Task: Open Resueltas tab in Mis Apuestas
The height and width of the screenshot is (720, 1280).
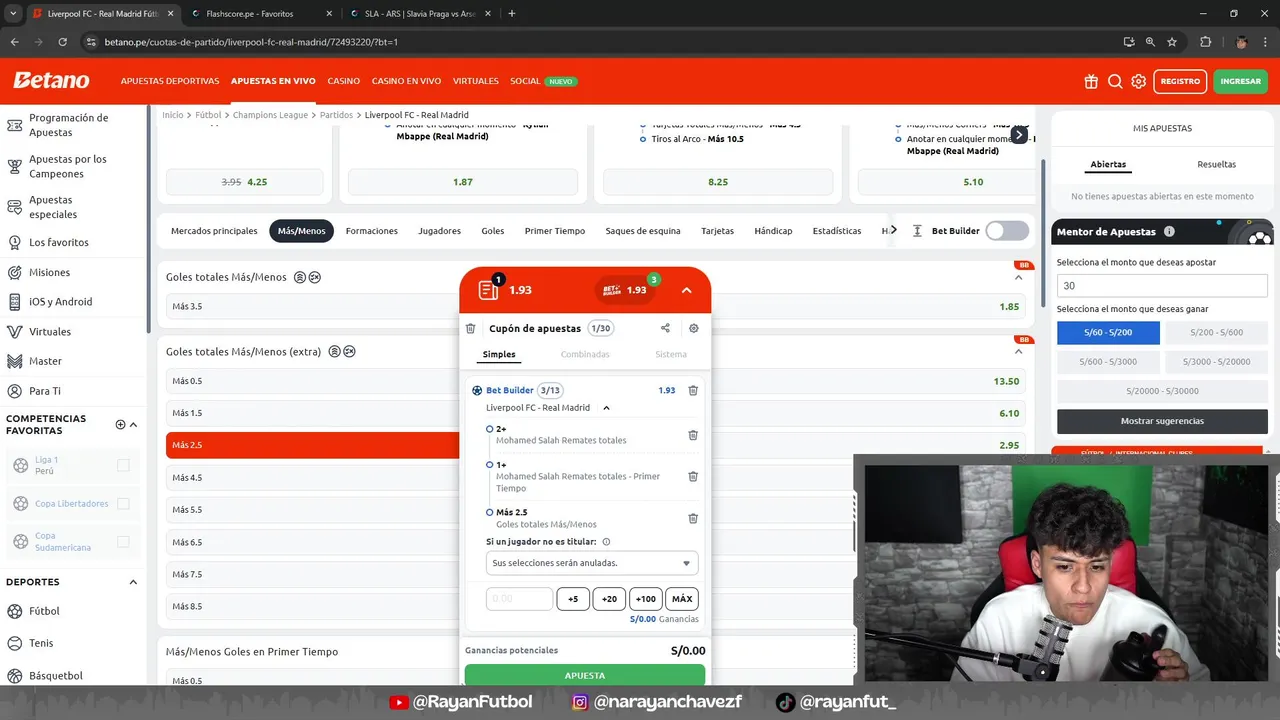Action: tap(1217, 164)
